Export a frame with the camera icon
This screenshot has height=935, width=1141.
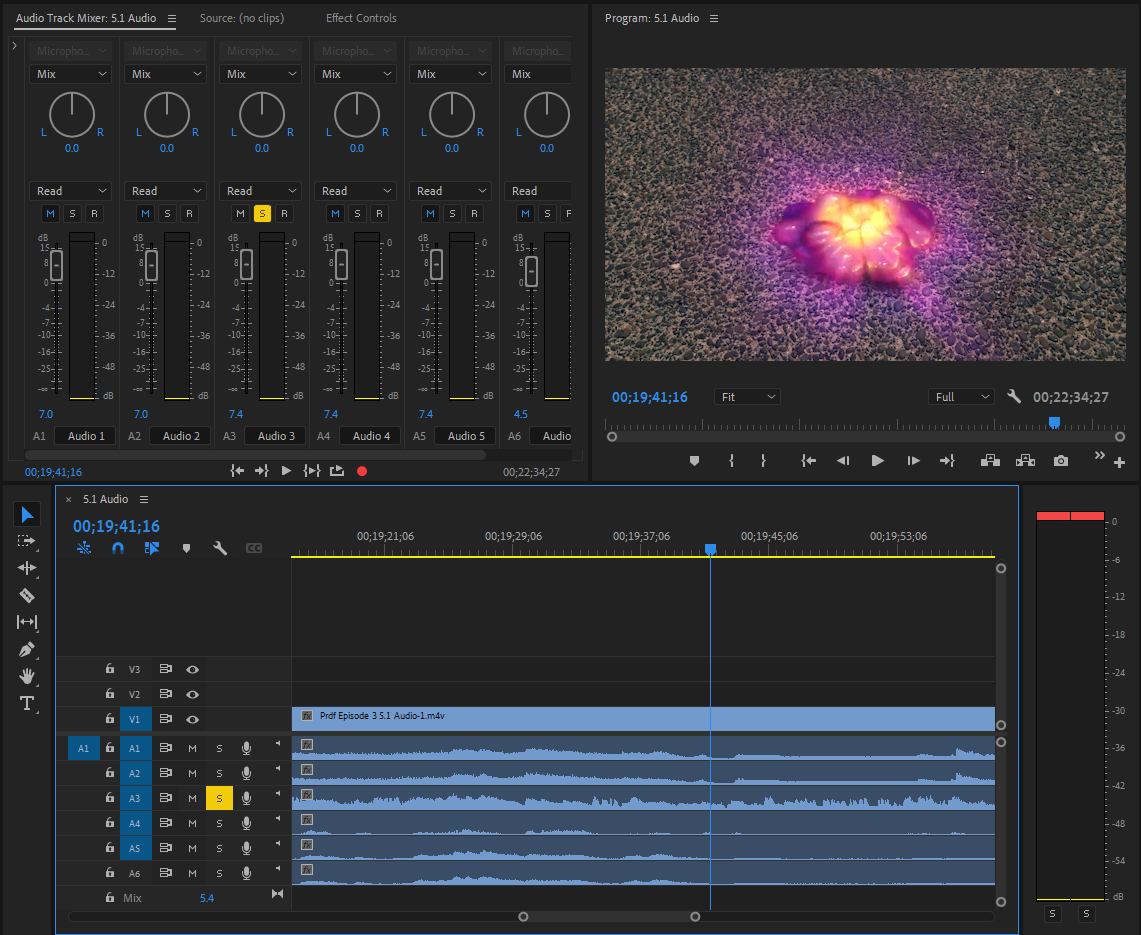1060,461
